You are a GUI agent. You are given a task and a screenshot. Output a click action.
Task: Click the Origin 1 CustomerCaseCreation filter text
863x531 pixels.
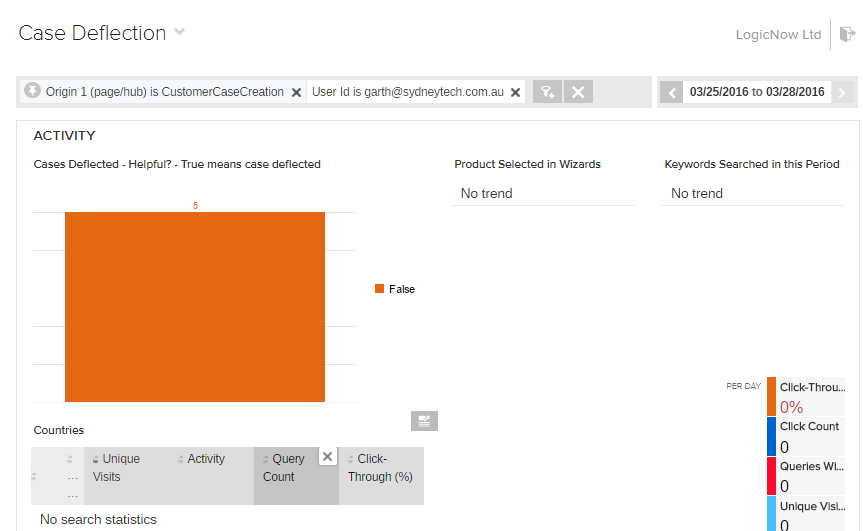click(x=165, y=92)
